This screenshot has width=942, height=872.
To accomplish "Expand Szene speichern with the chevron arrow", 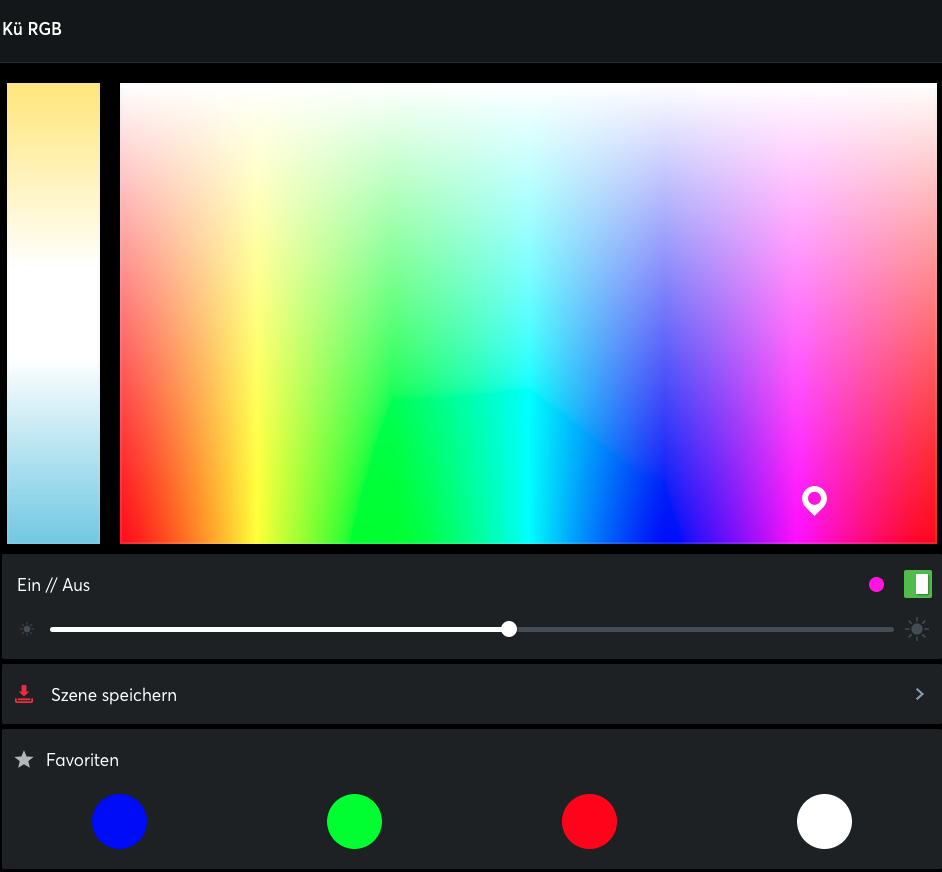I will [x=919, y=694].
